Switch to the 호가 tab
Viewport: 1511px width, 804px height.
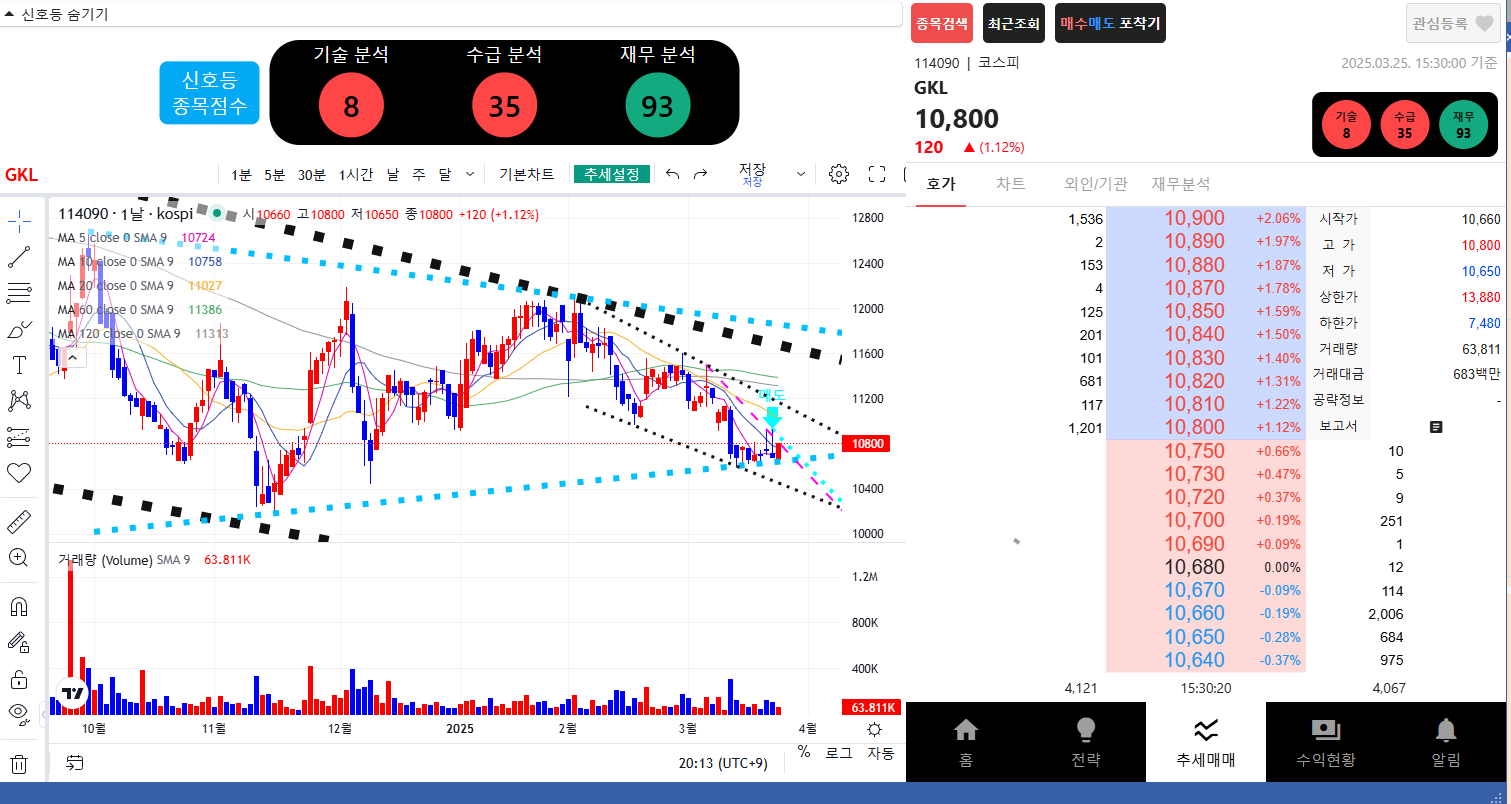tap(941, 184)
